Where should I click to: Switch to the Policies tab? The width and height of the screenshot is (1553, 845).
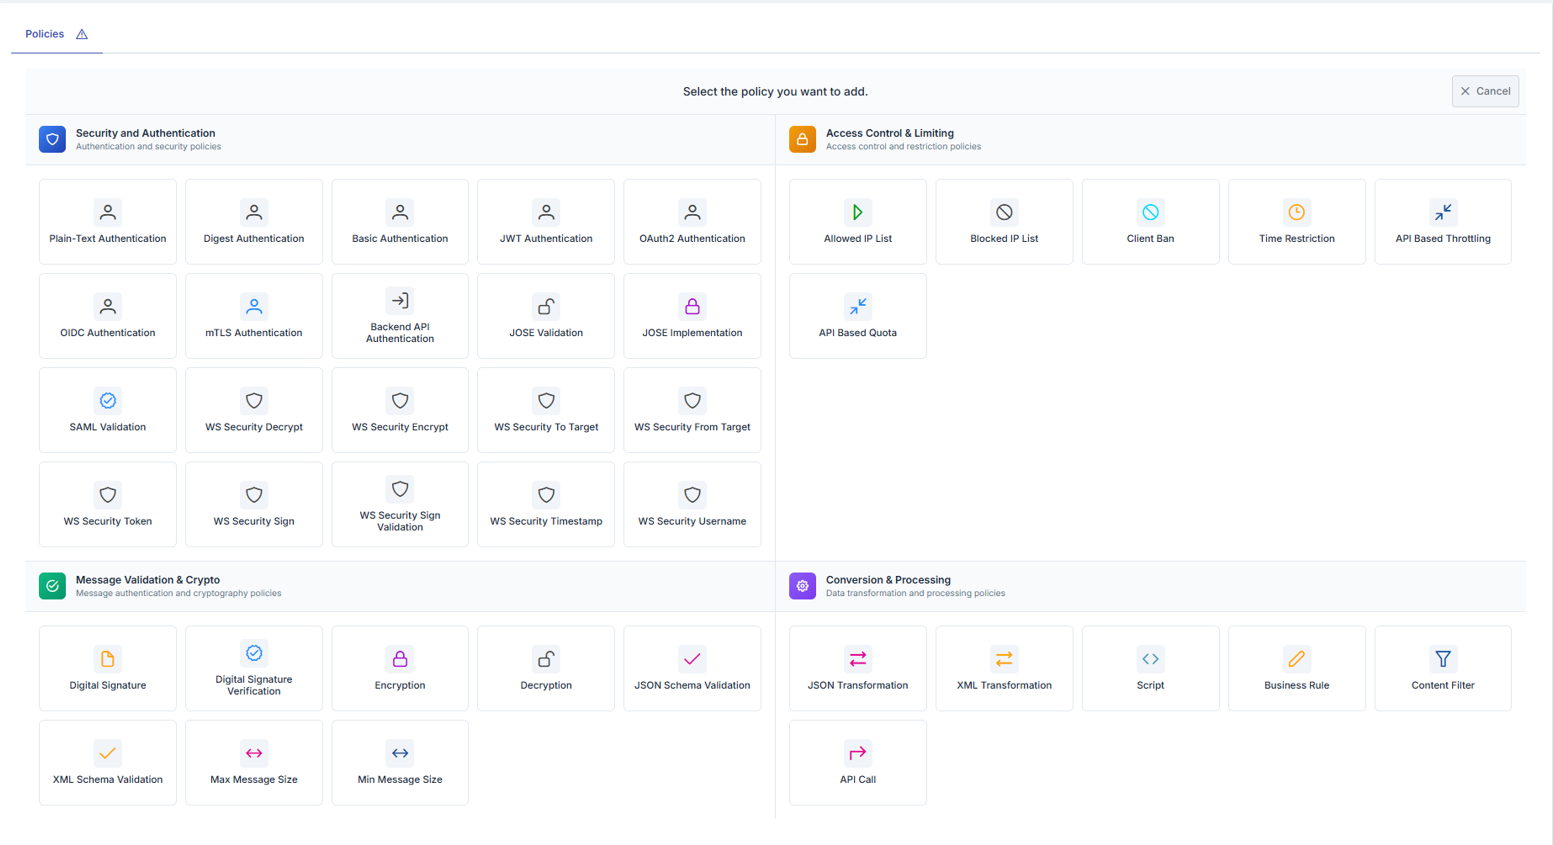[x=45, y=34]
